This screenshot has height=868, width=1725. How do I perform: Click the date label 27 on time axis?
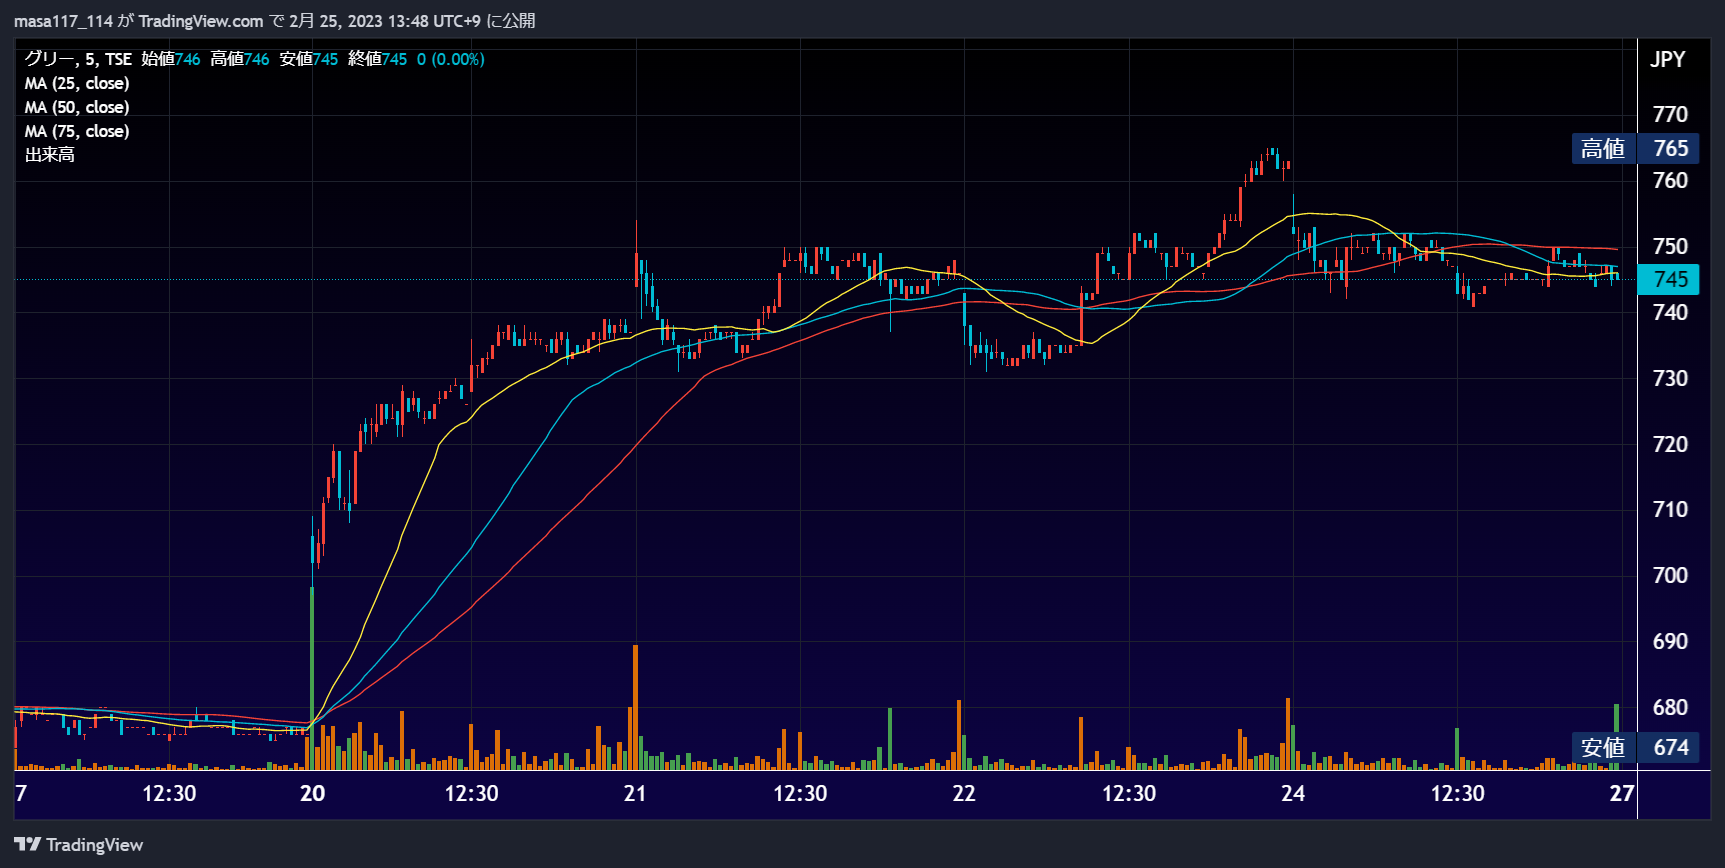point(1621,793)
